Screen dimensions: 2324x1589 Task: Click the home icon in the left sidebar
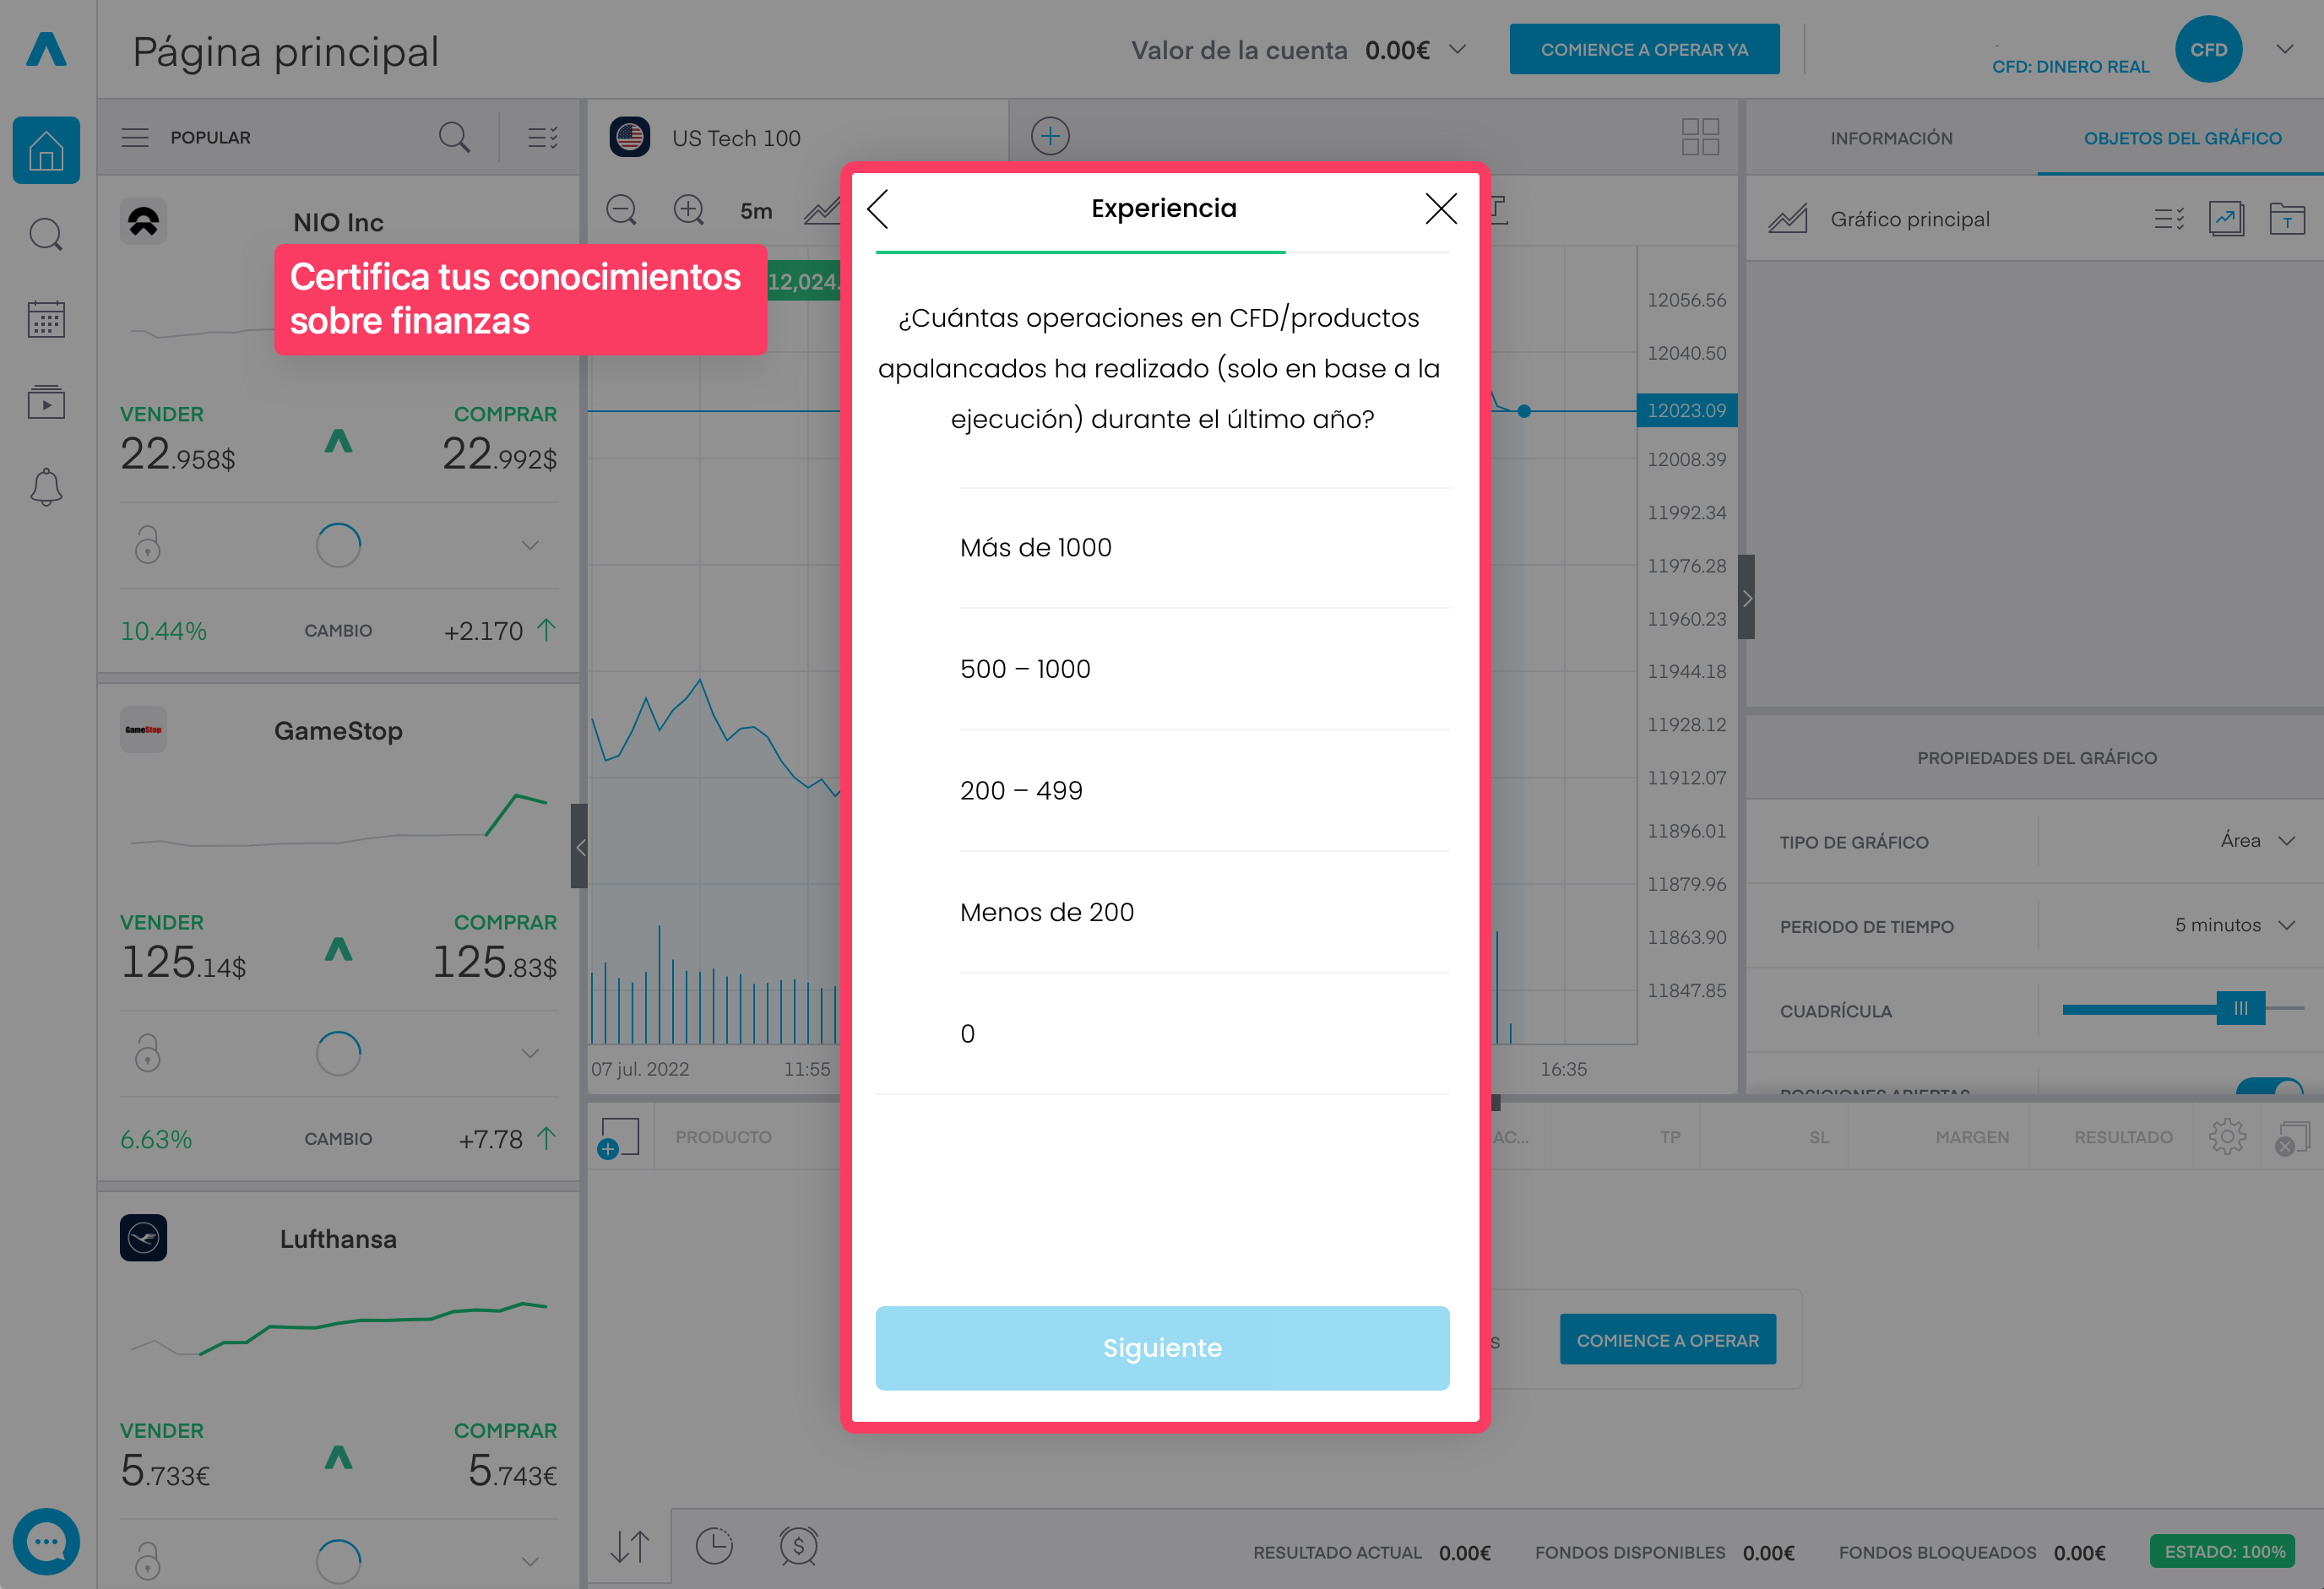click(46, 150)
